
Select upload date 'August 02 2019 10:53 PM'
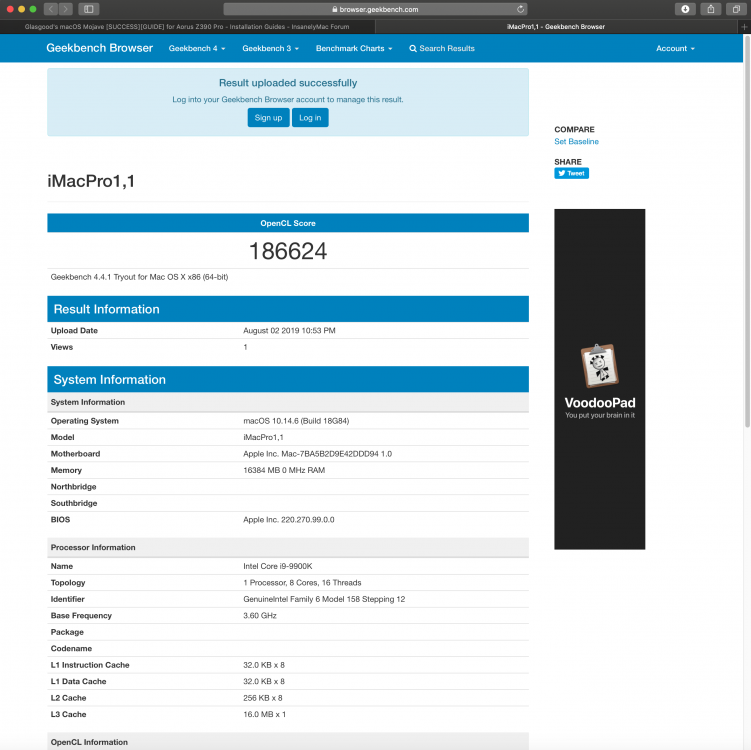(289, 330)
